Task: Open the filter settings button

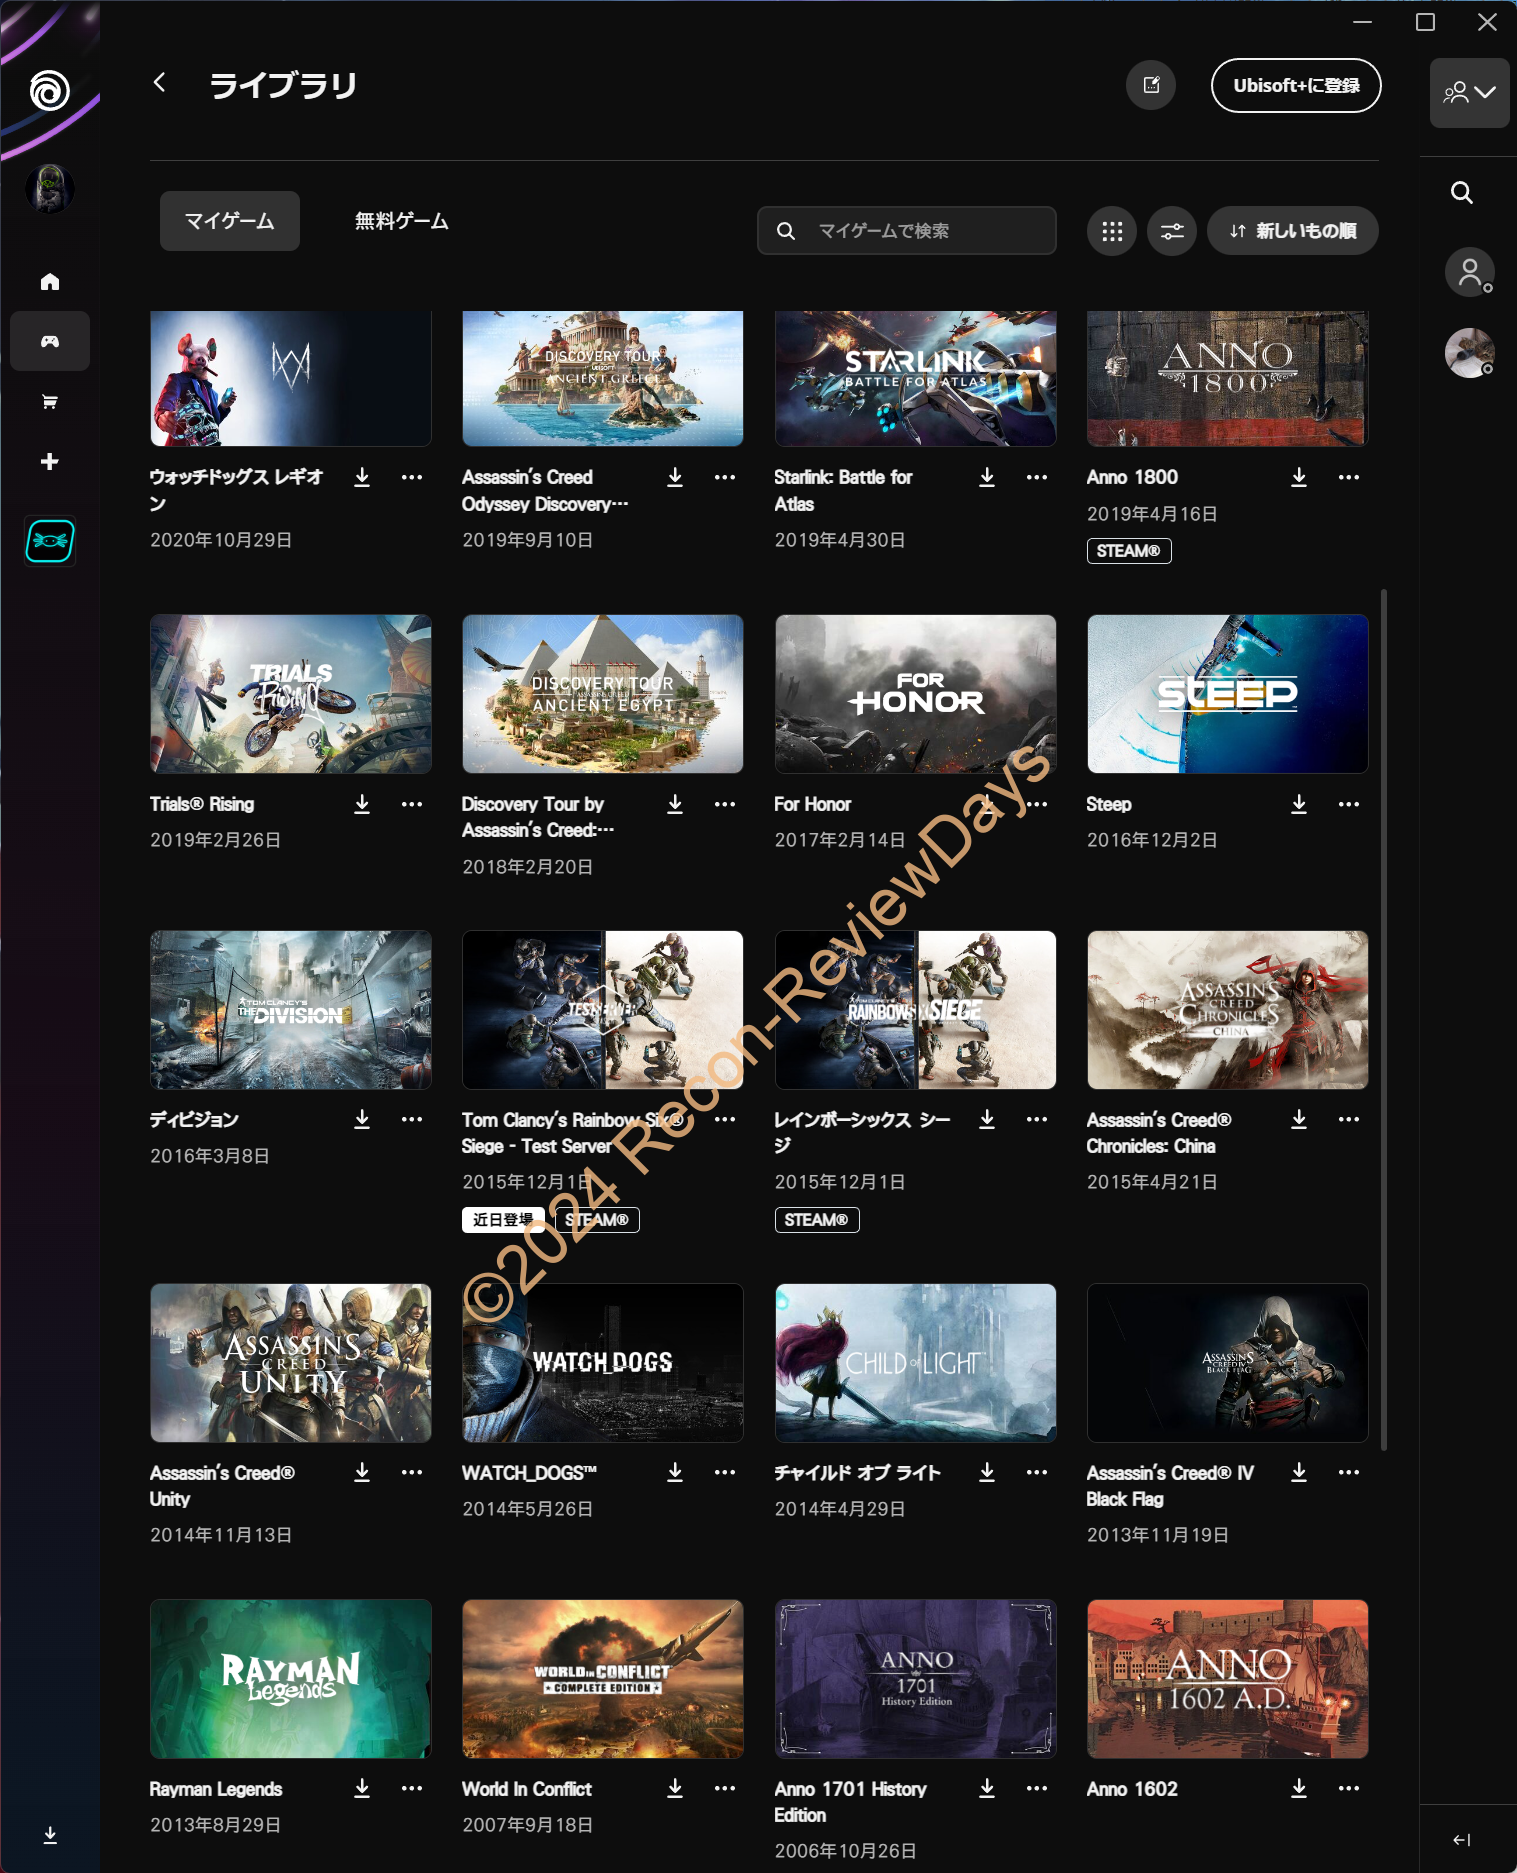Action: click(1171, 231)
